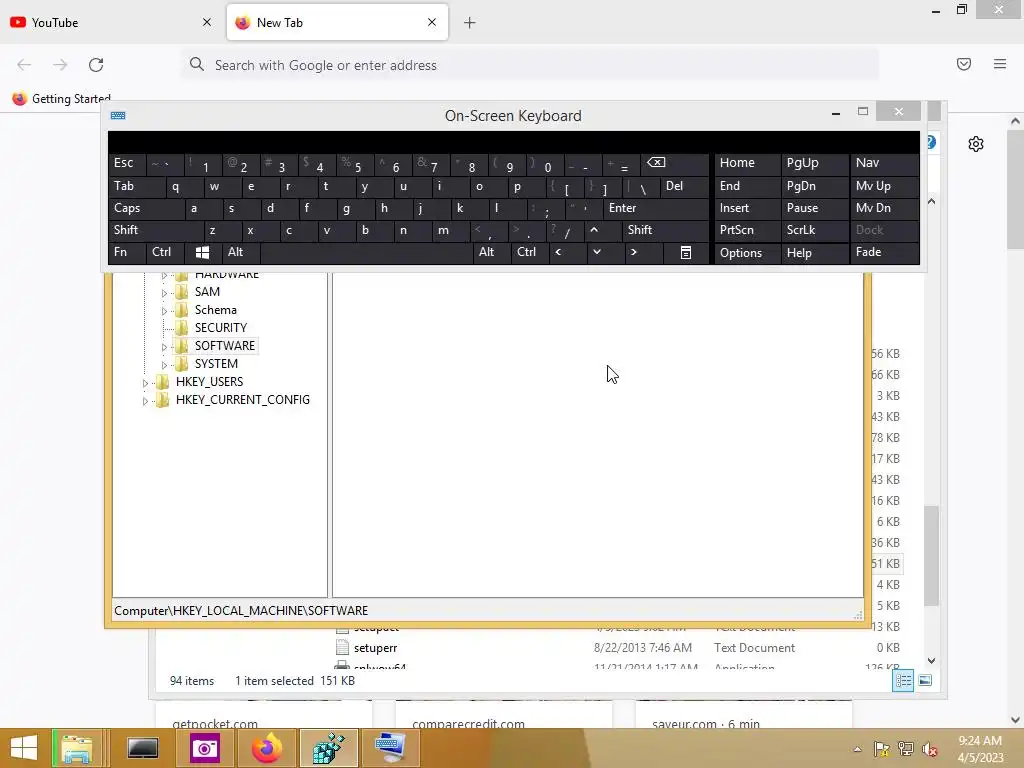
Task: Click the context menu key on keyboard
Action: click(x=686, y=253)
